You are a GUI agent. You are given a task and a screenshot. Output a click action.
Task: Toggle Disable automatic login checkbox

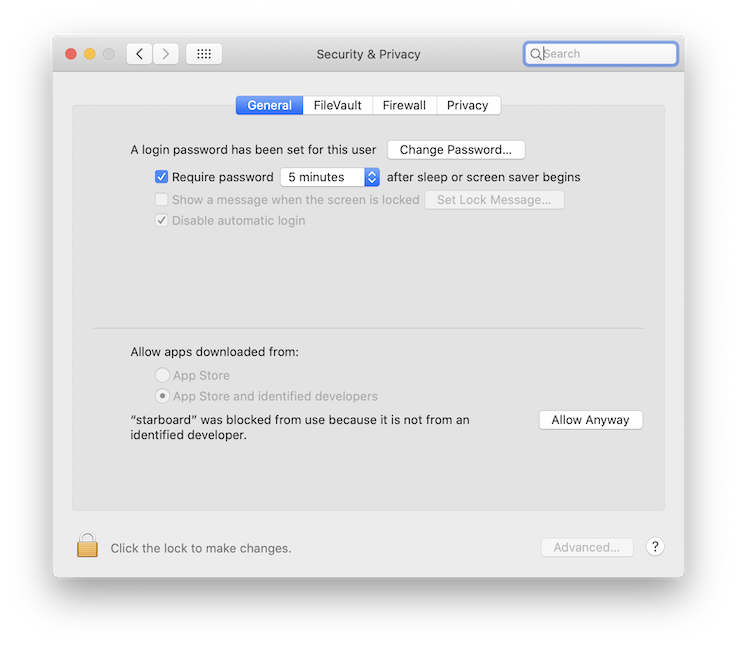point(161,220)
